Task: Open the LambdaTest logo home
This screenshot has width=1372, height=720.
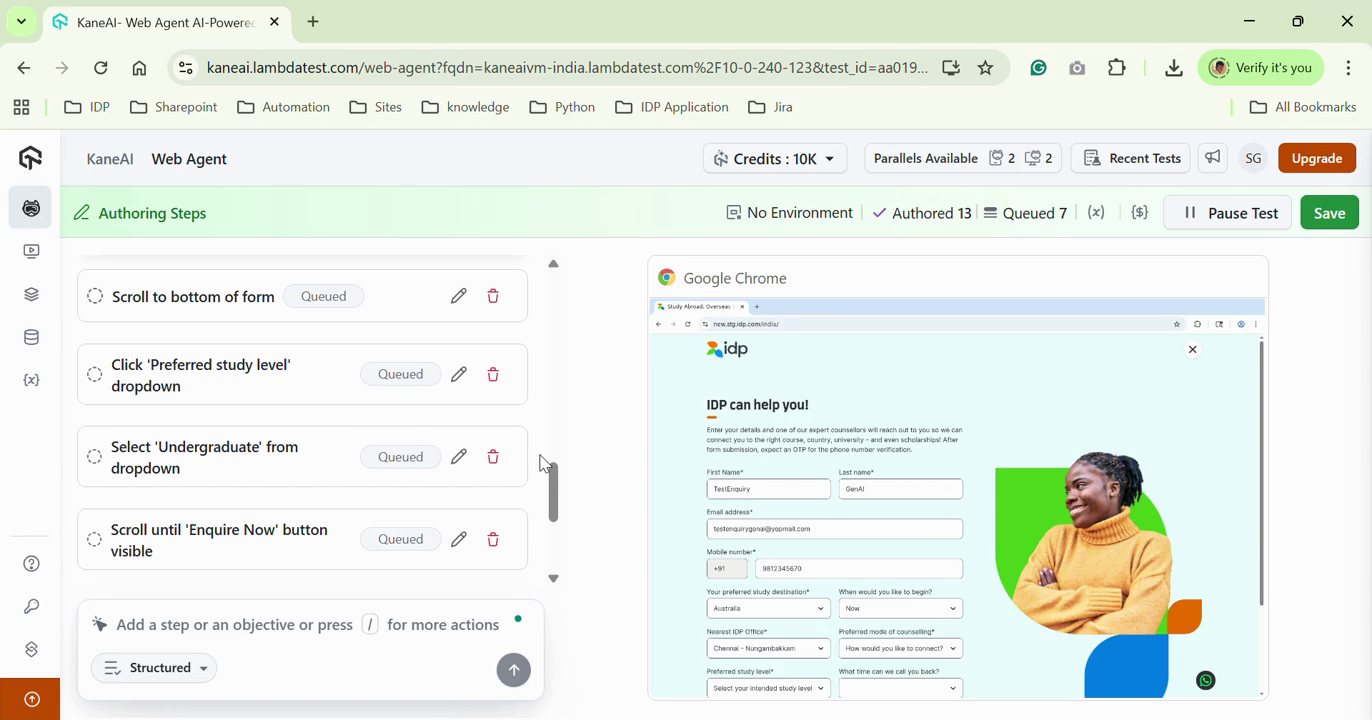Action: point(30,158)
